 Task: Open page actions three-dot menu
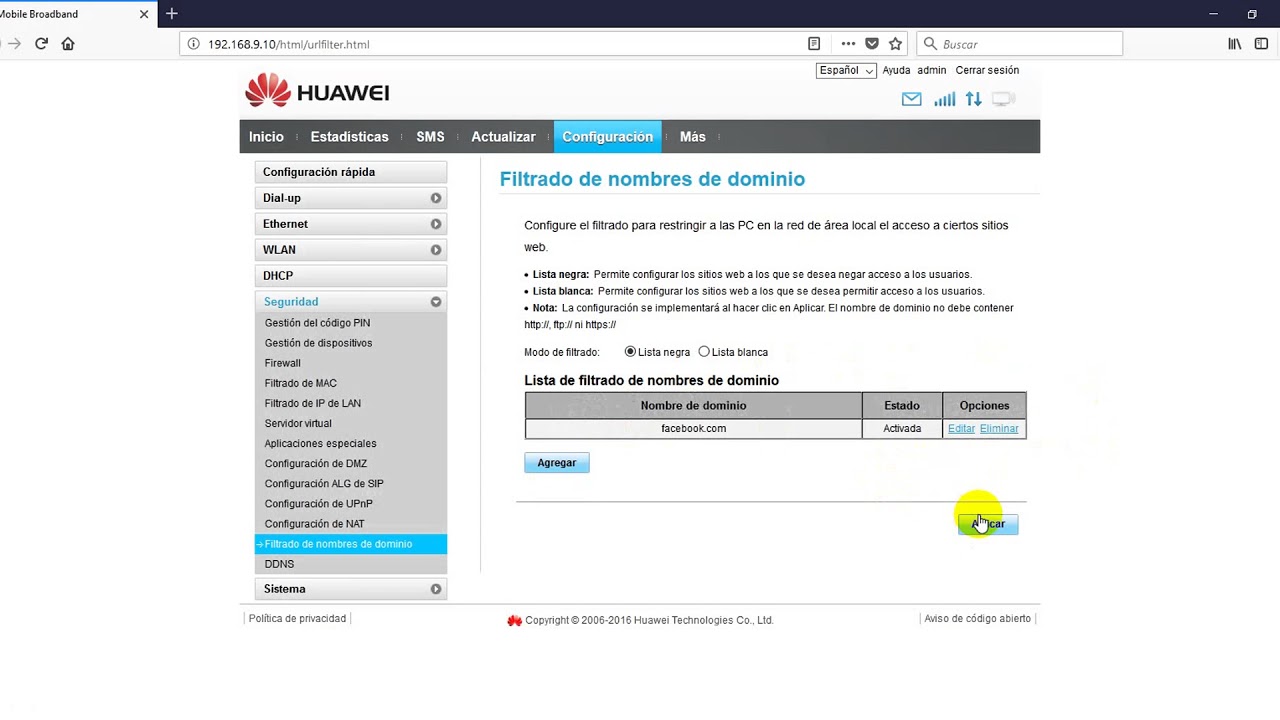pyautogui.click(x=848, y=44)
